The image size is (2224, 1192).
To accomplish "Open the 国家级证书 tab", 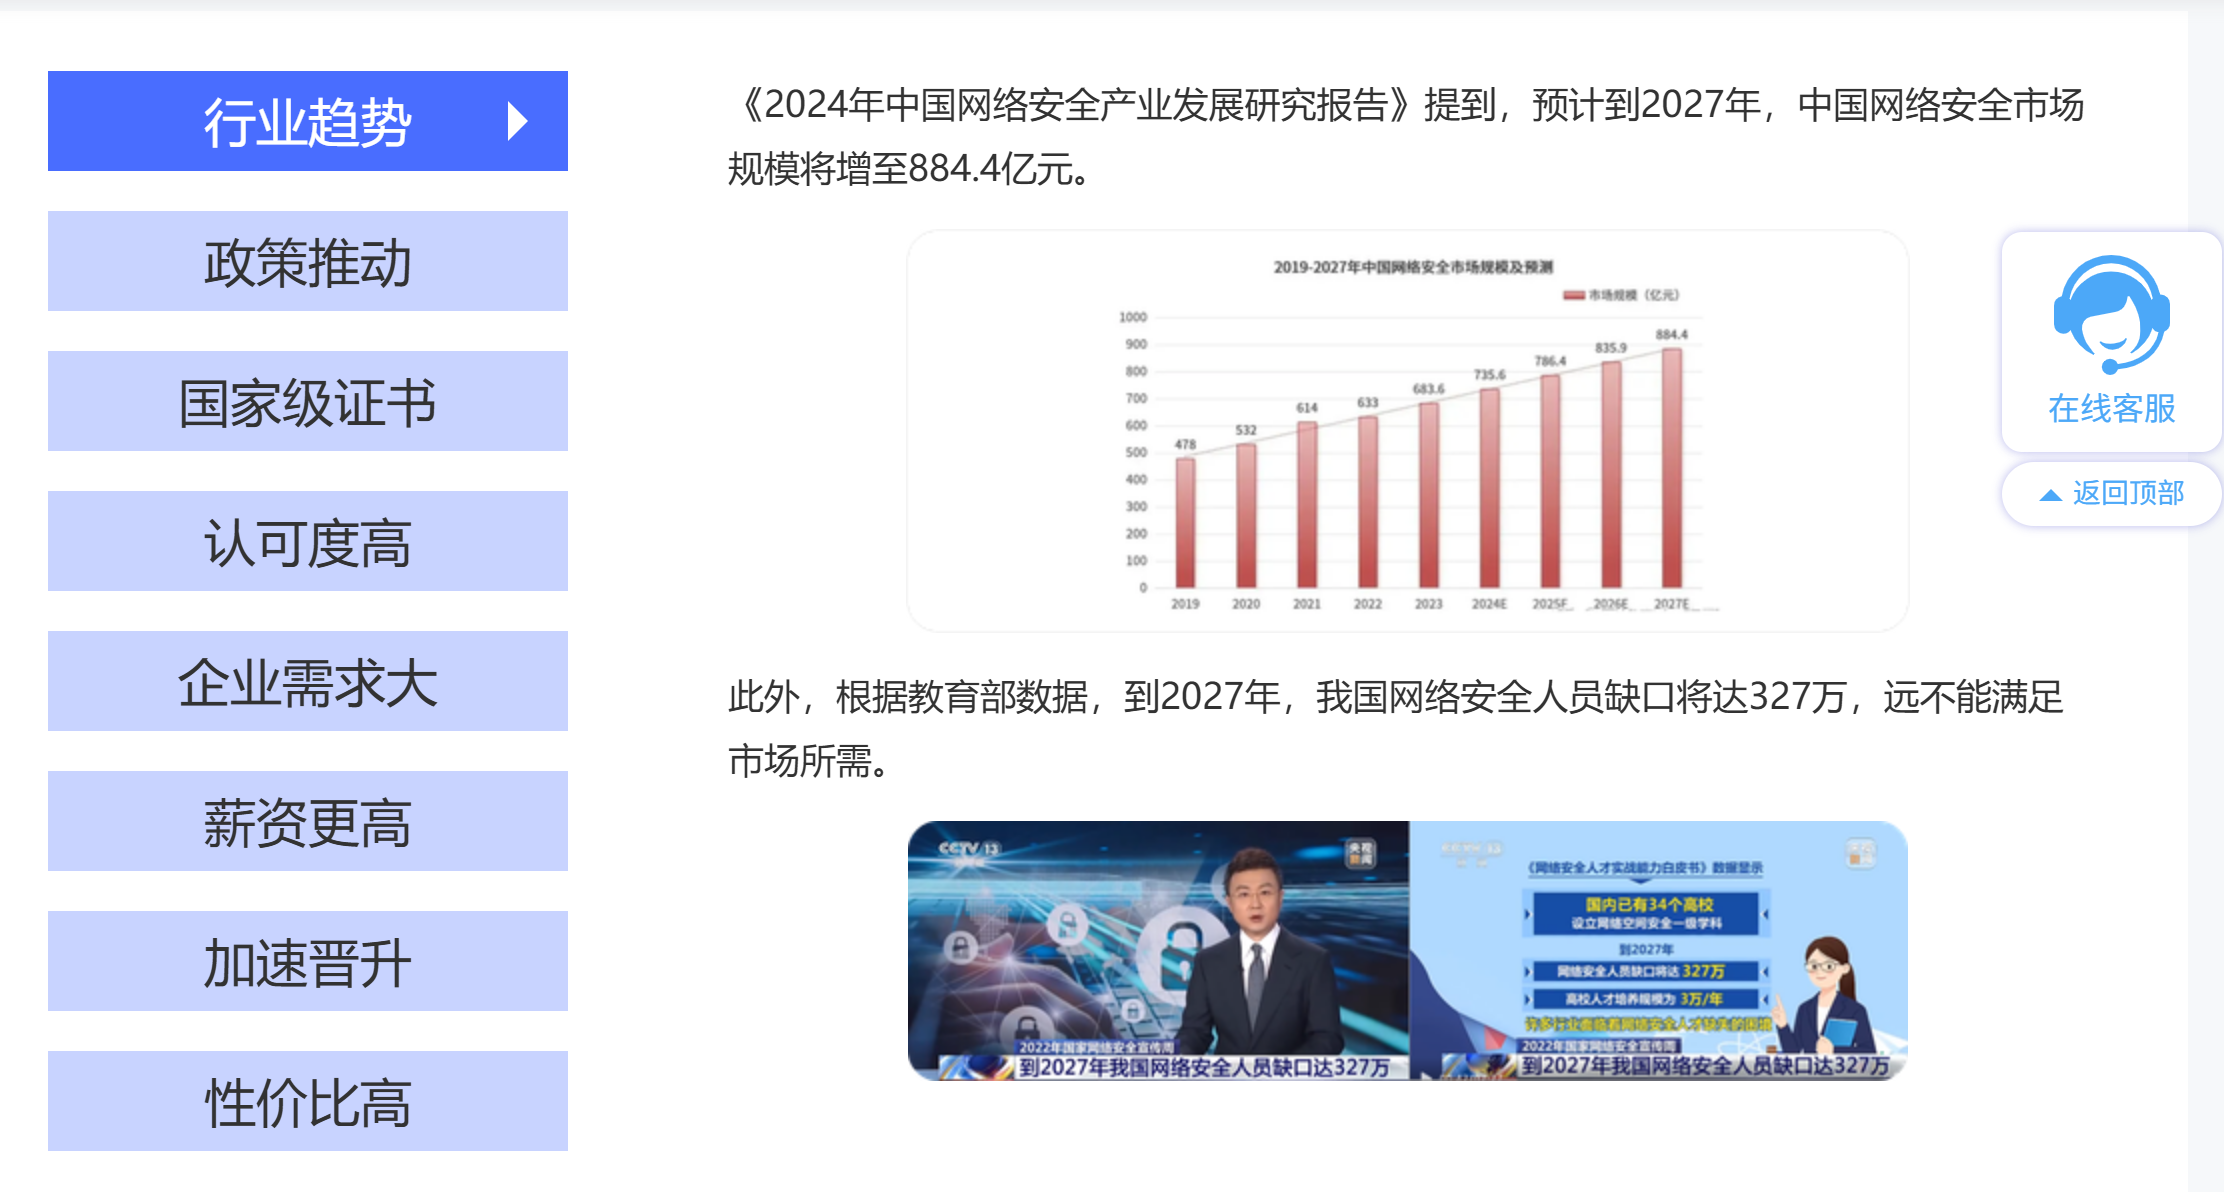I will [307, 401].
